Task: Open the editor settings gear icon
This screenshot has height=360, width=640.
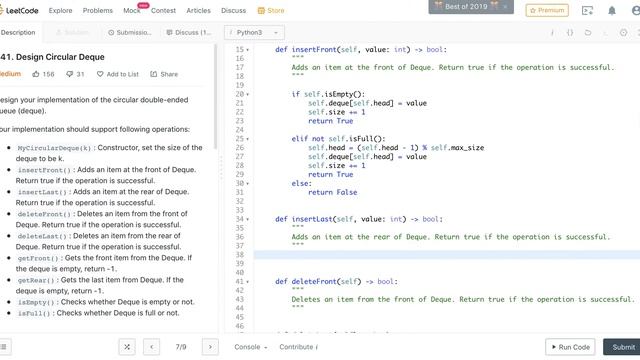Action: click(x=623, y=33)
